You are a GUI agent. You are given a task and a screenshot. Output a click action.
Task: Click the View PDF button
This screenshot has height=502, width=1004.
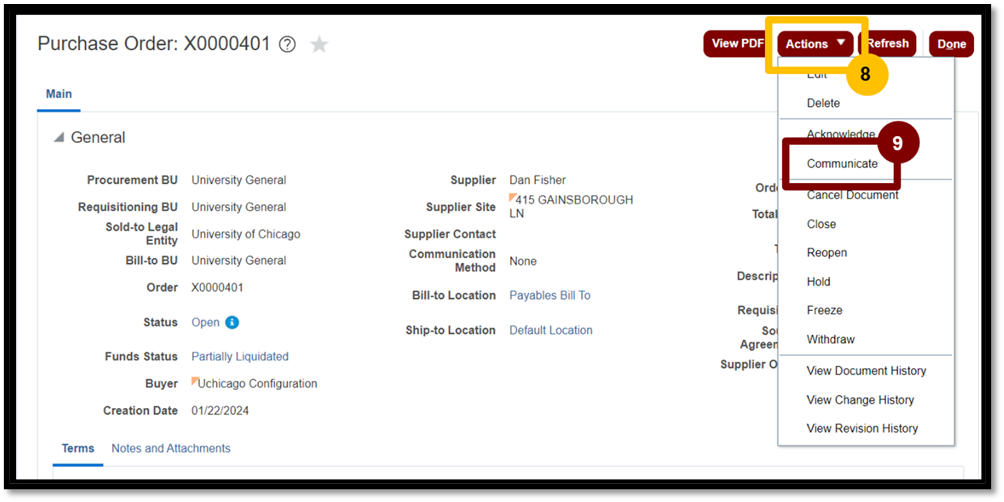click(736, 44)
